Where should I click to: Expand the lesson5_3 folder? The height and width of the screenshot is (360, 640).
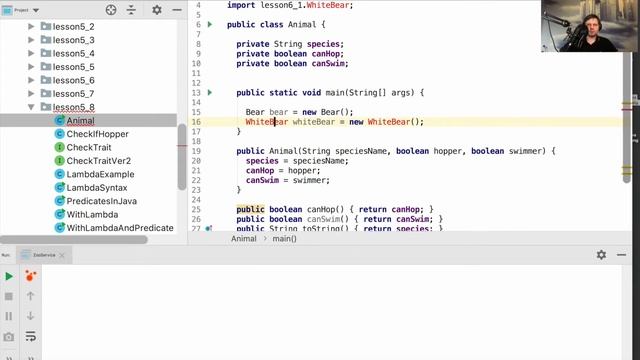tap(31, 40)
